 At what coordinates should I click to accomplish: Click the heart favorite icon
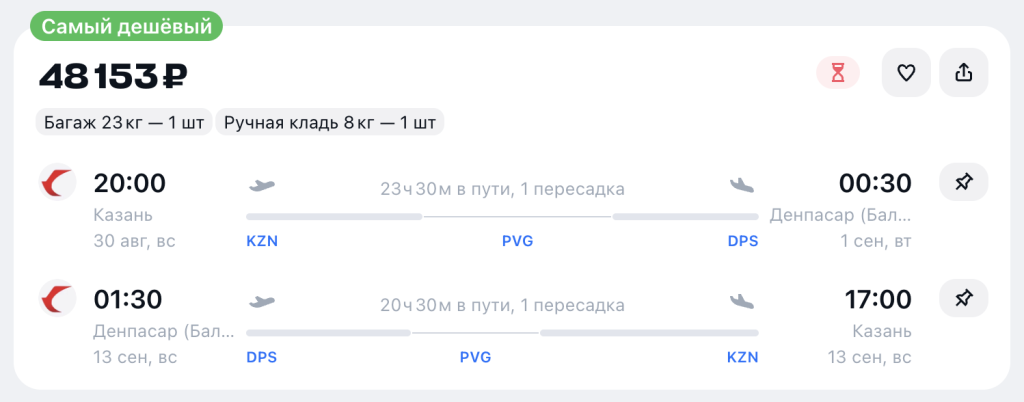(x=906, y=73)
